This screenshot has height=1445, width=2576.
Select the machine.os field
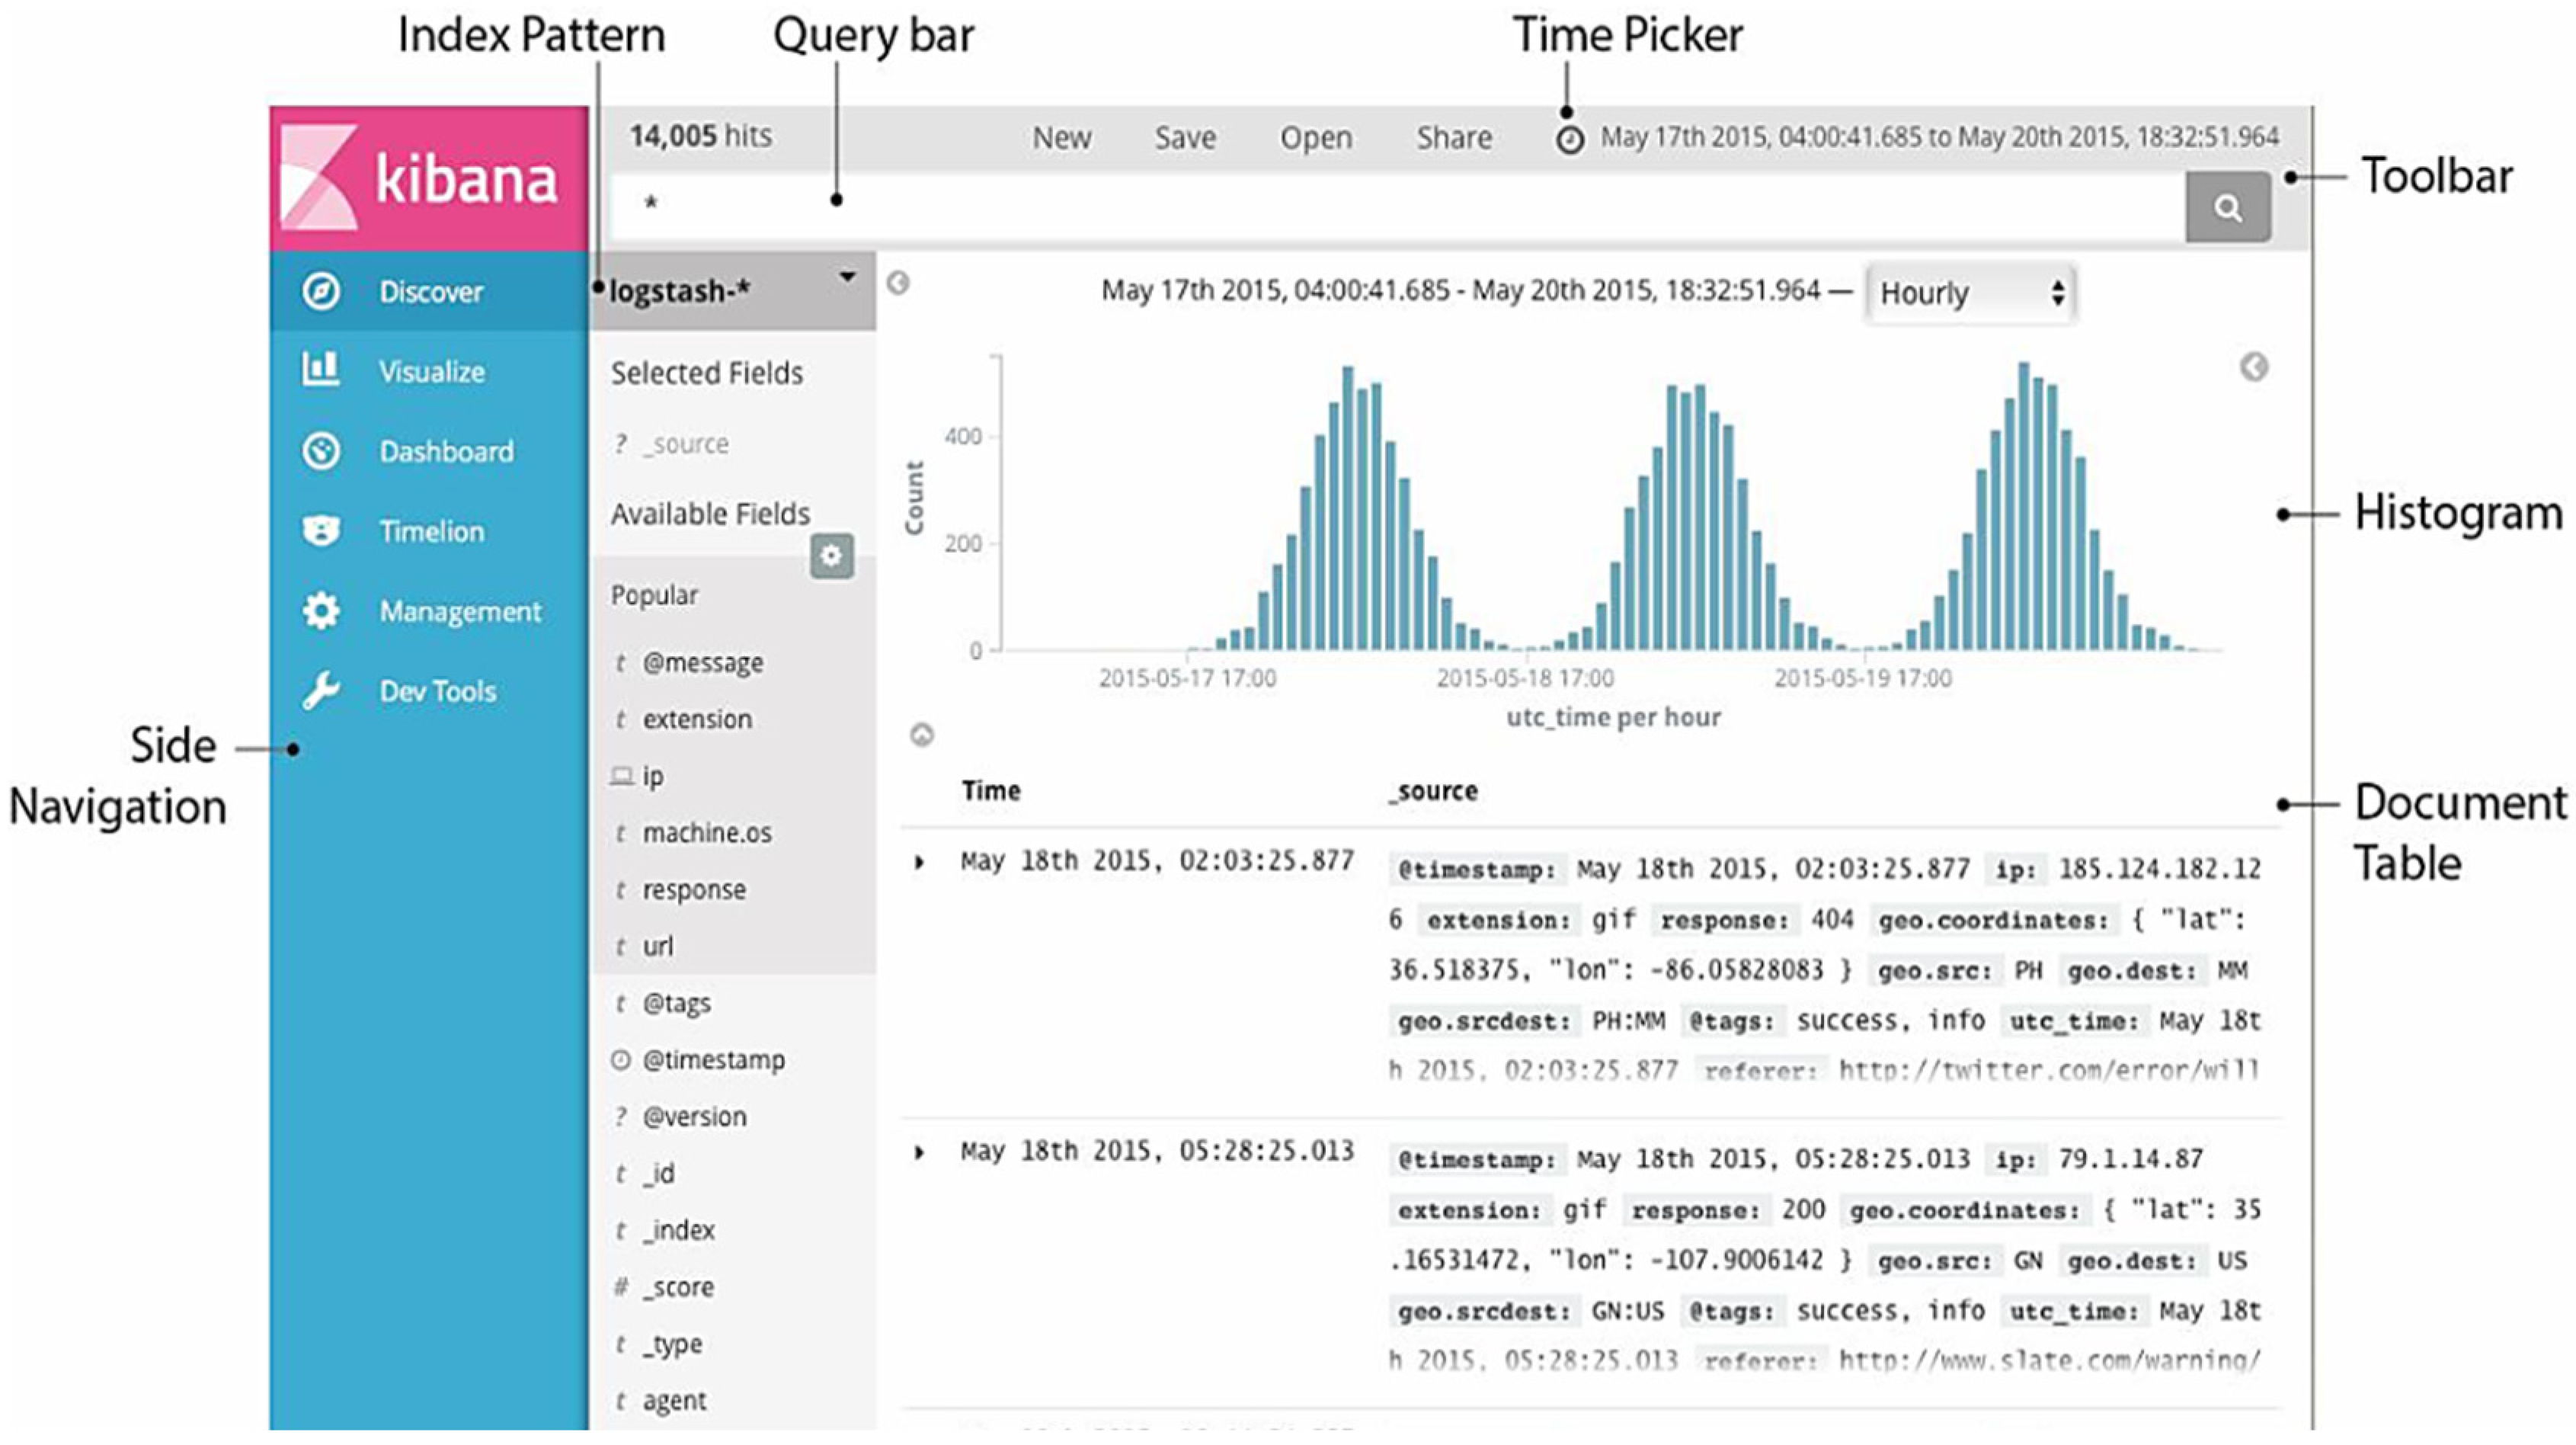click(x=706, y=832)
